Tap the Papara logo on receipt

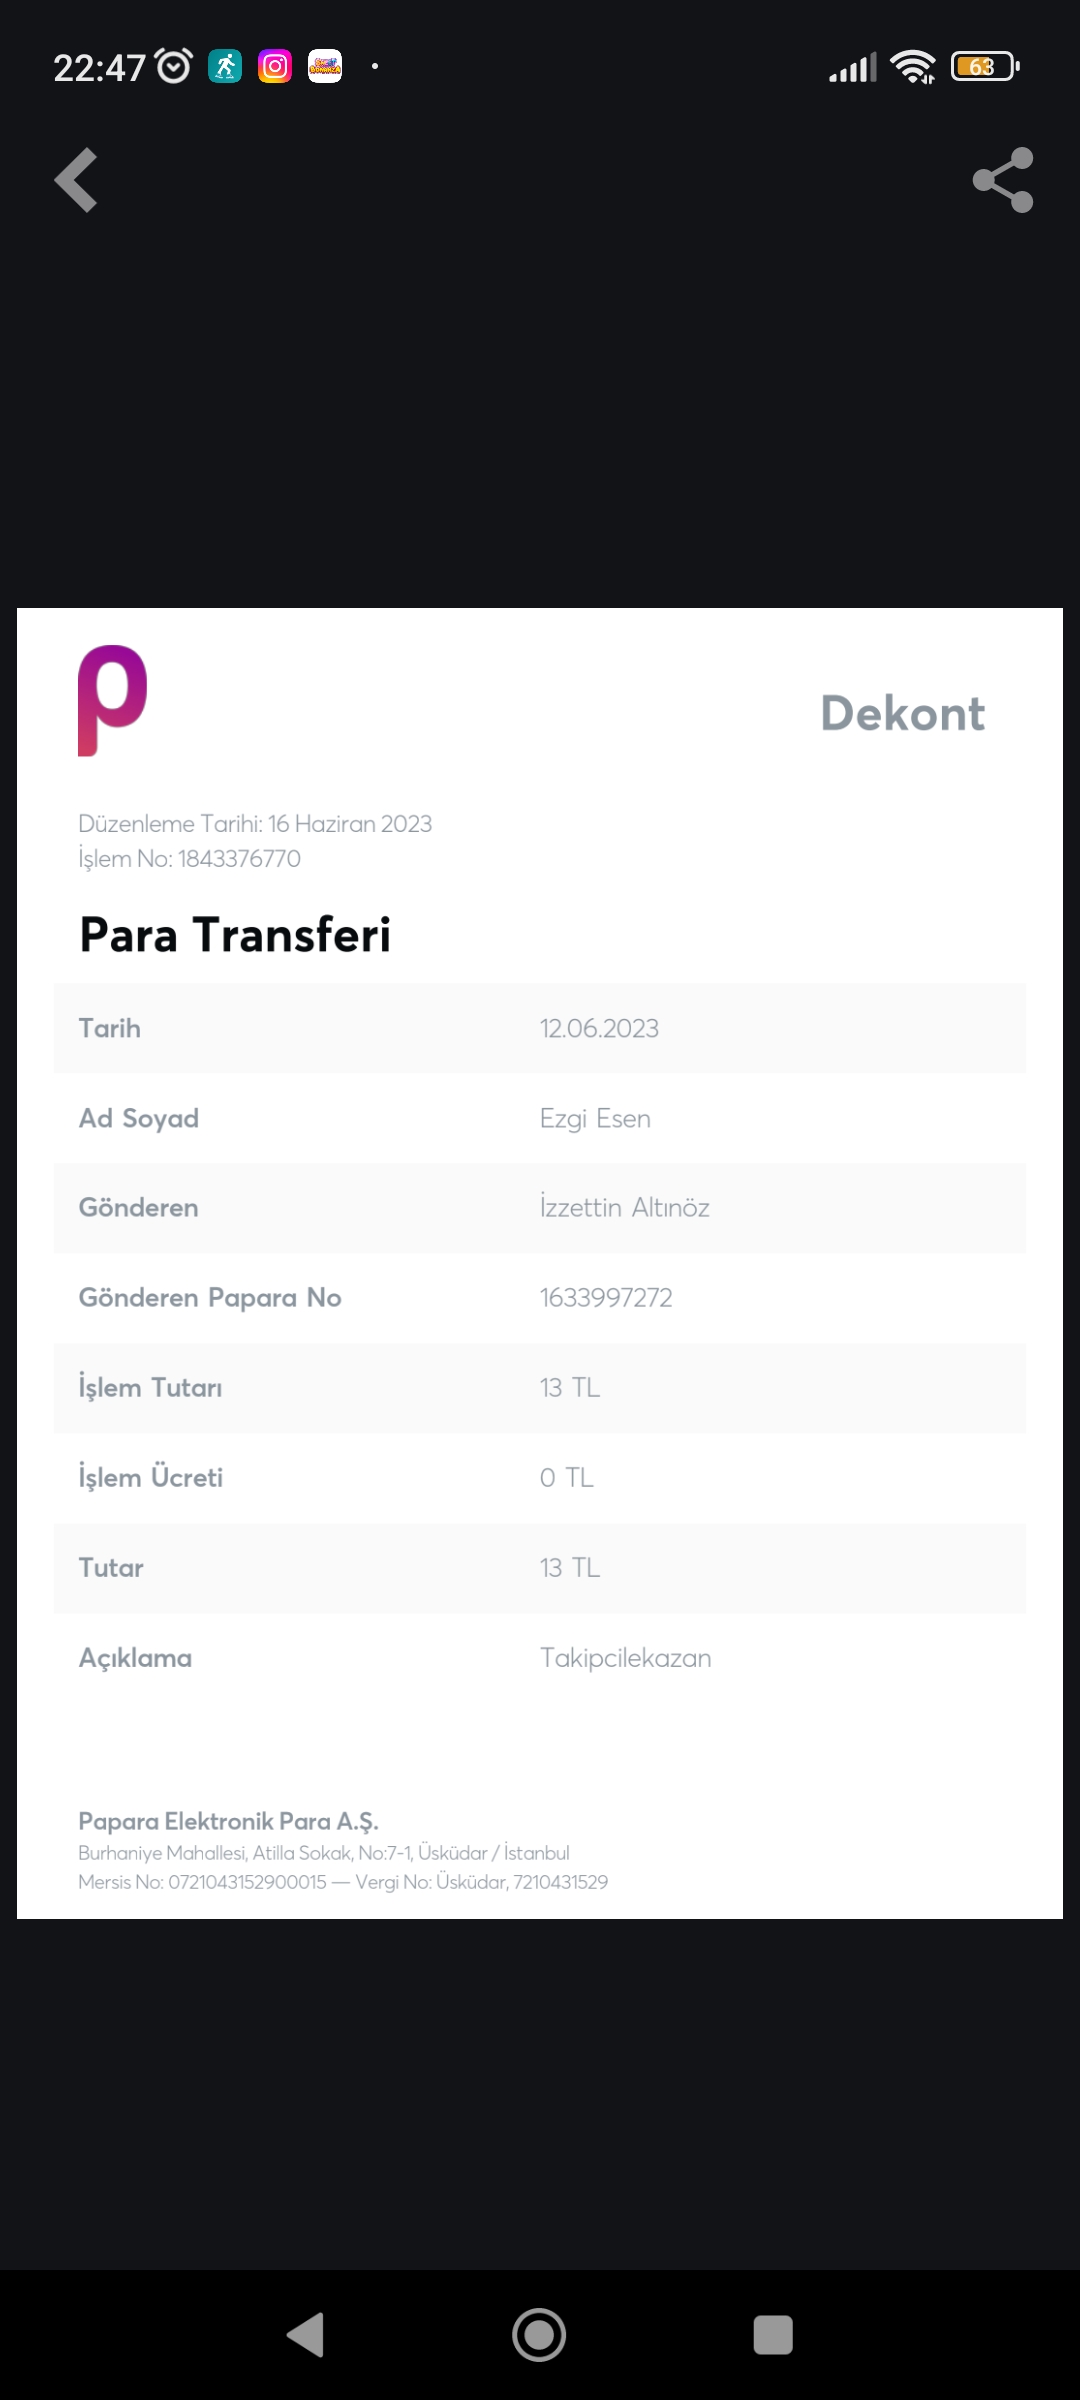113,700
